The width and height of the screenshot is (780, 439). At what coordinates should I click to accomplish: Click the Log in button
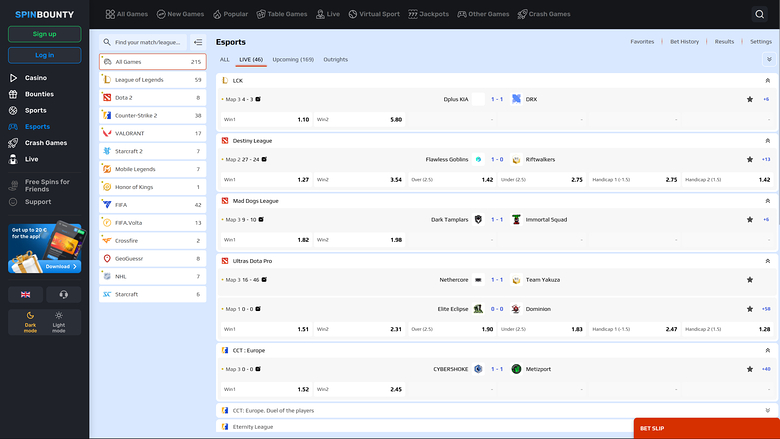tap(44, 55)
